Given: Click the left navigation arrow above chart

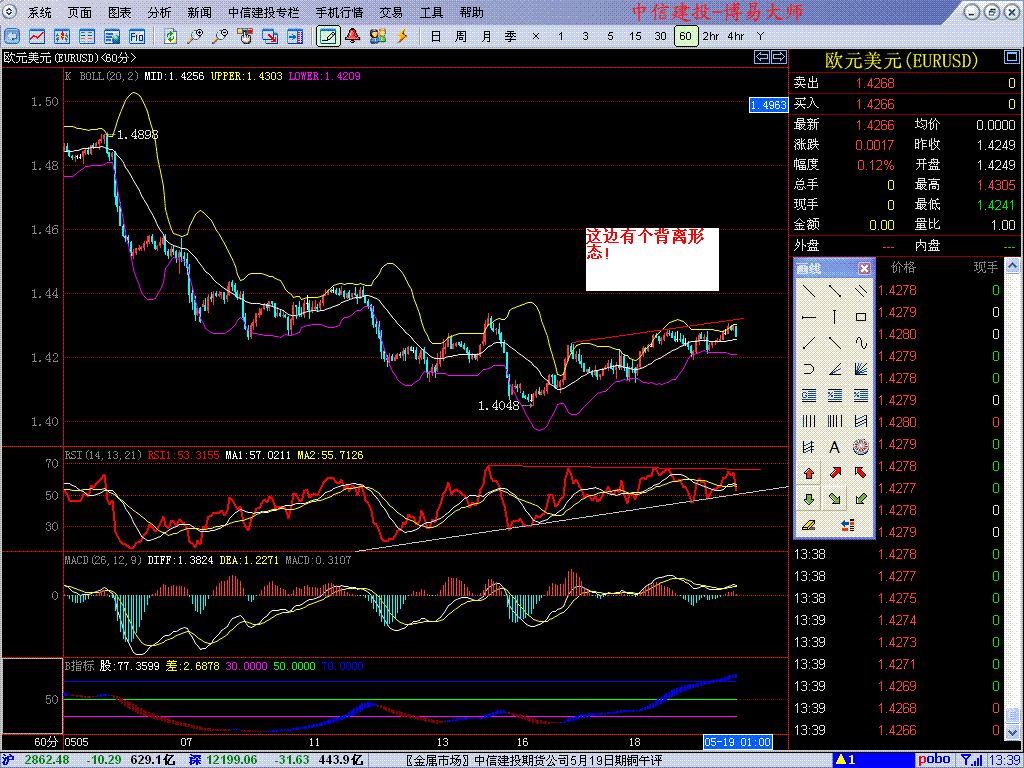Looking at the screenshot, I should (x=762, y=57).
